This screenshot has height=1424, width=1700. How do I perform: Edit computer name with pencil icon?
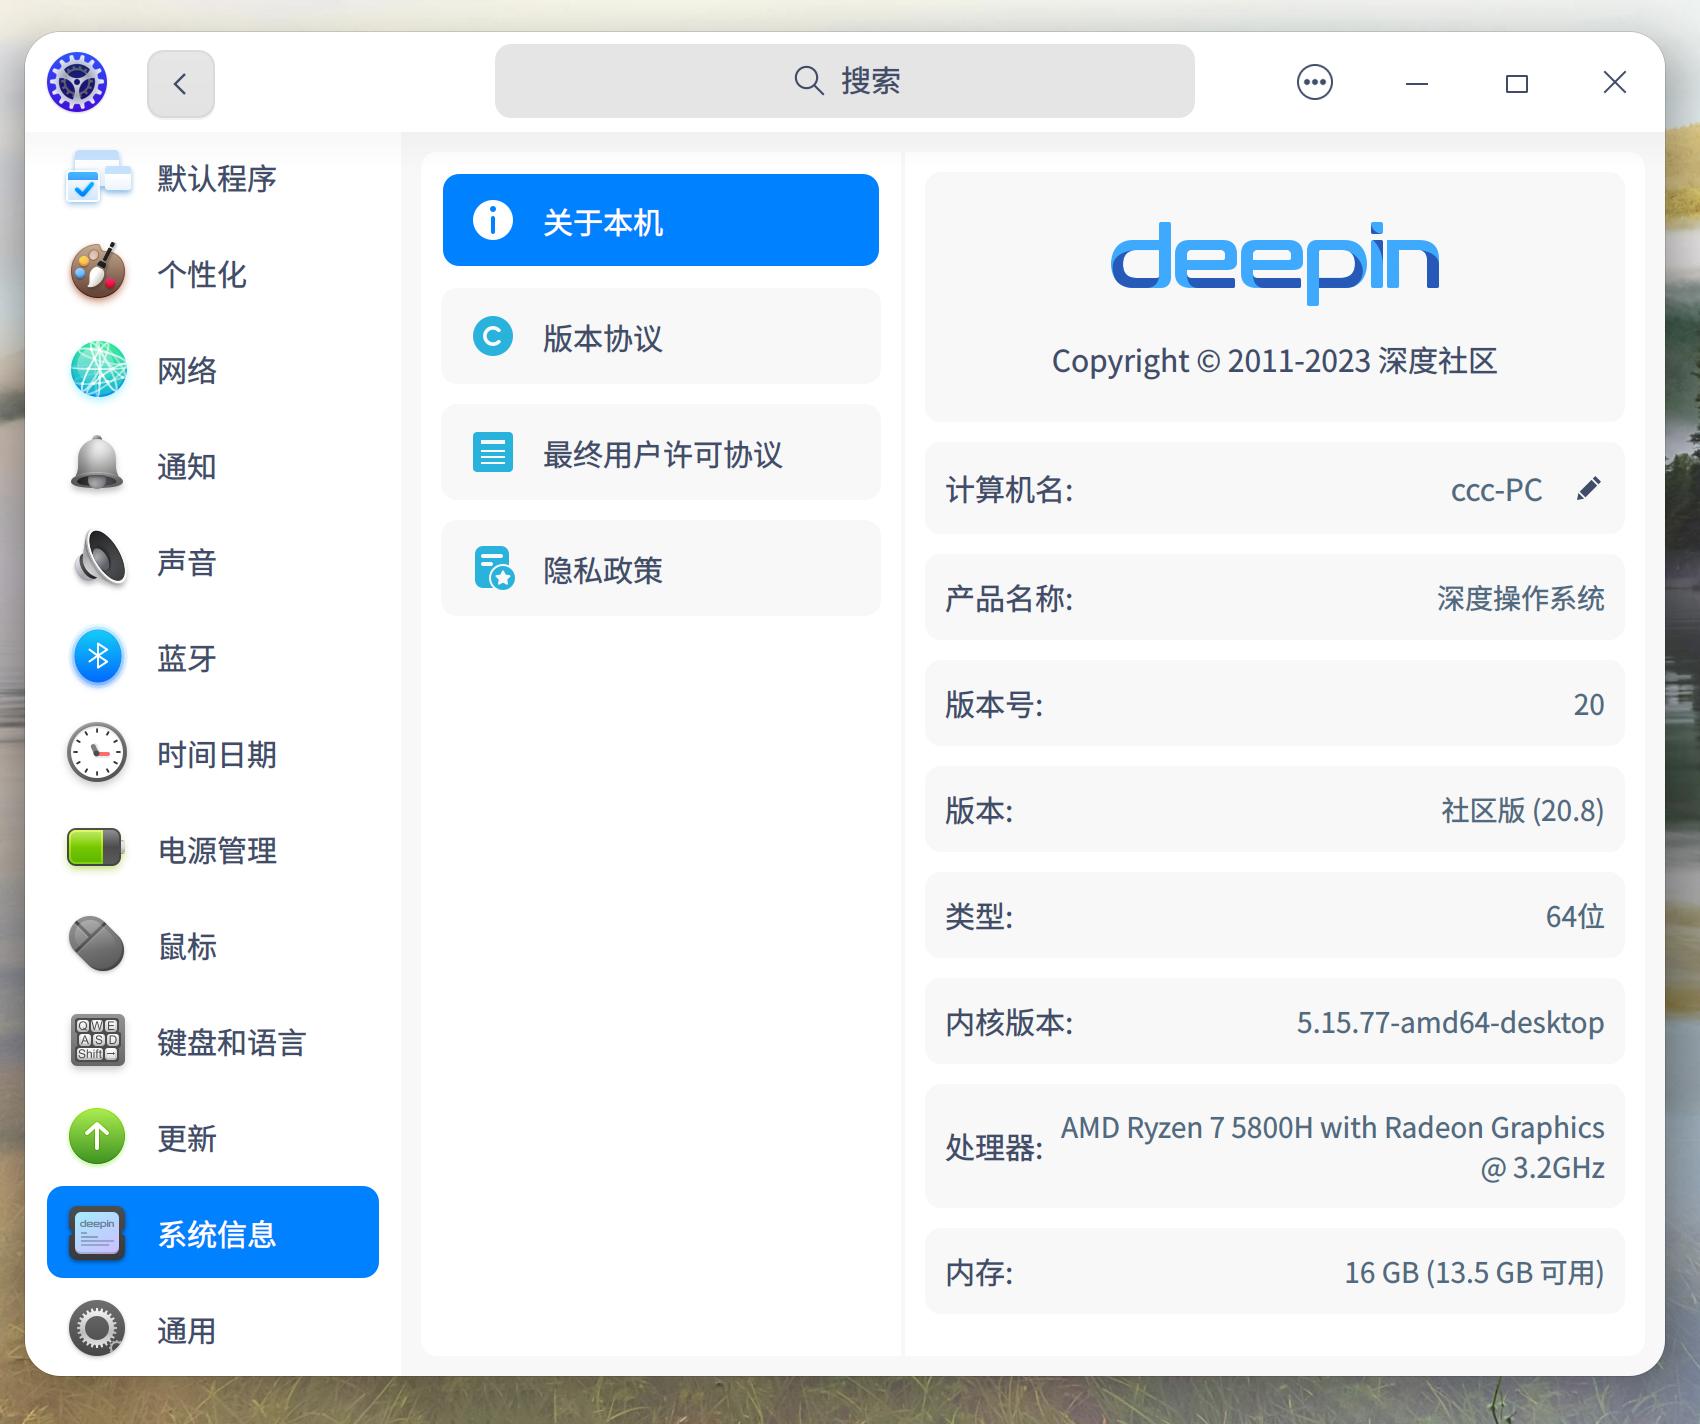(x=1588, y=489)
